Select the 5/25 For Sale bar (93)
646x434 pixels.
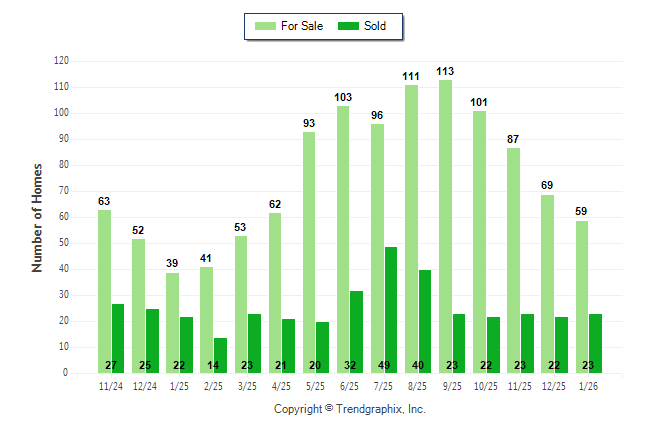click(309, 252)
